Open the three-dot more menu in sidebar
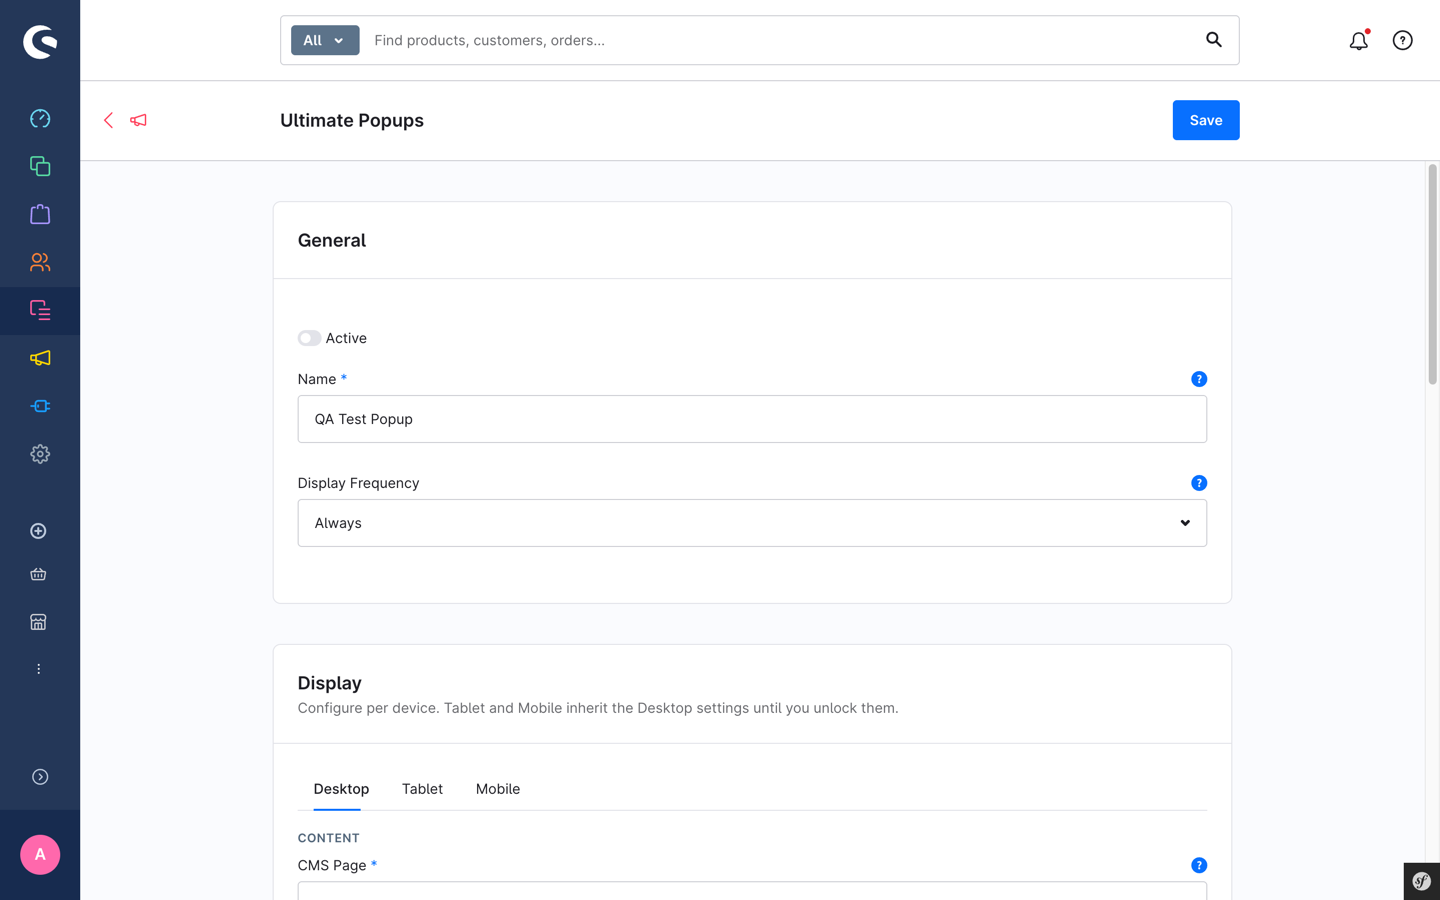Image resolution: width=1440 pixels, height=900 pixels. pyautogui.click(x=38, y=669)
